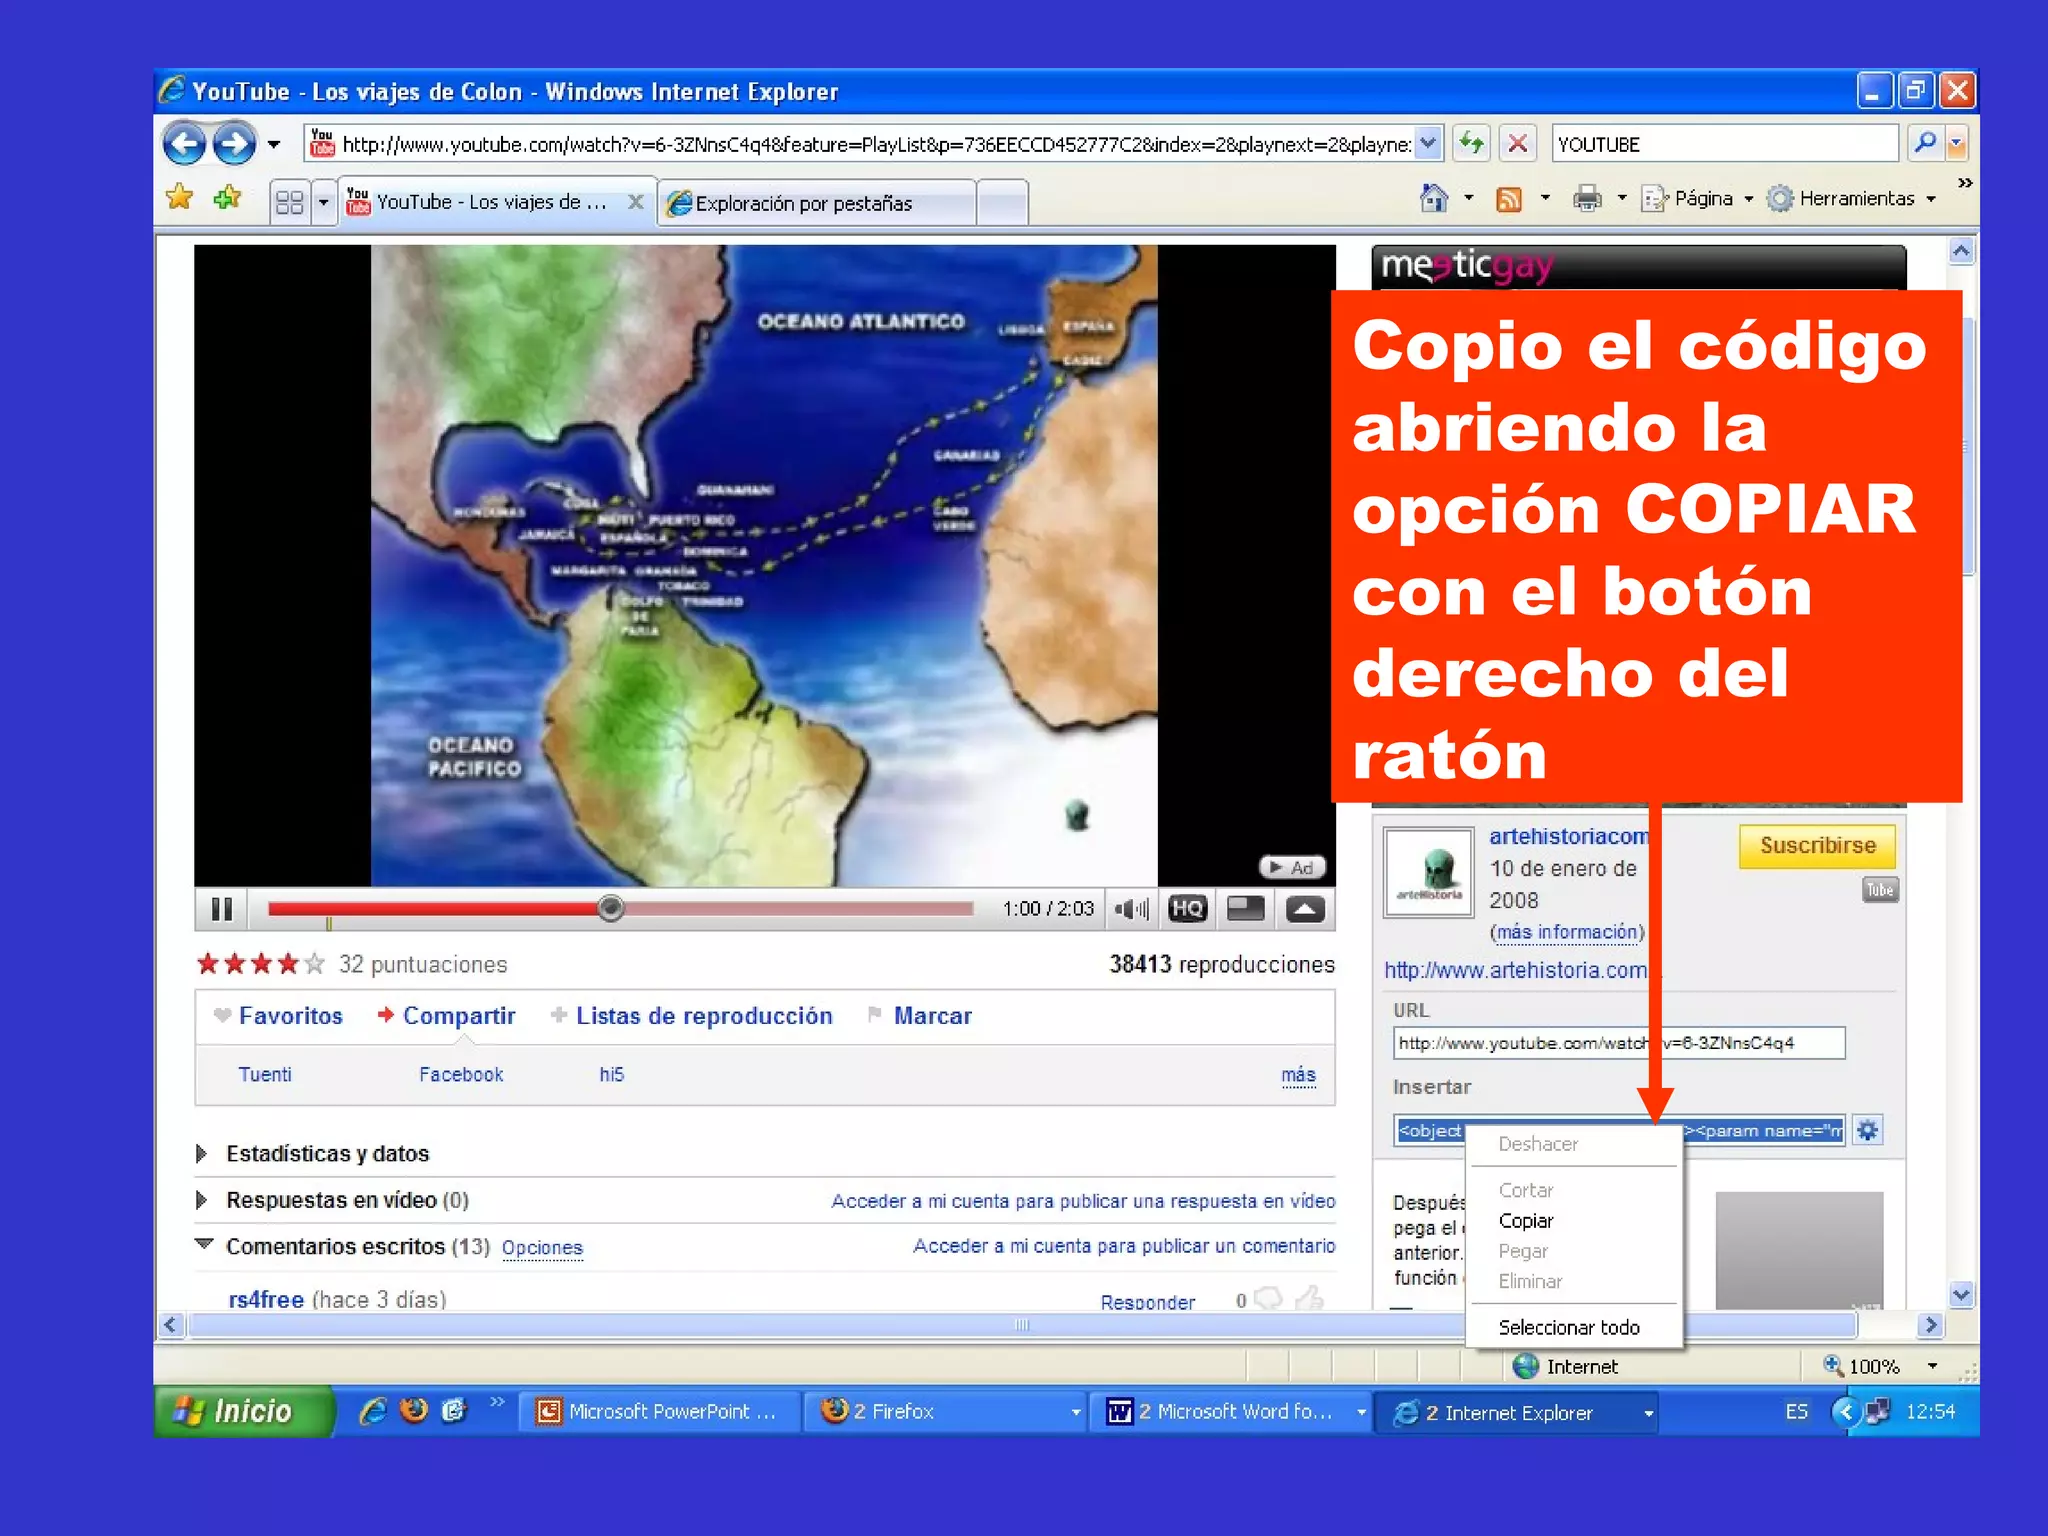Screen dimensions: 2048x1536
Task: Launch Internet Explorer from quick launch
Action: point(372,1411)
